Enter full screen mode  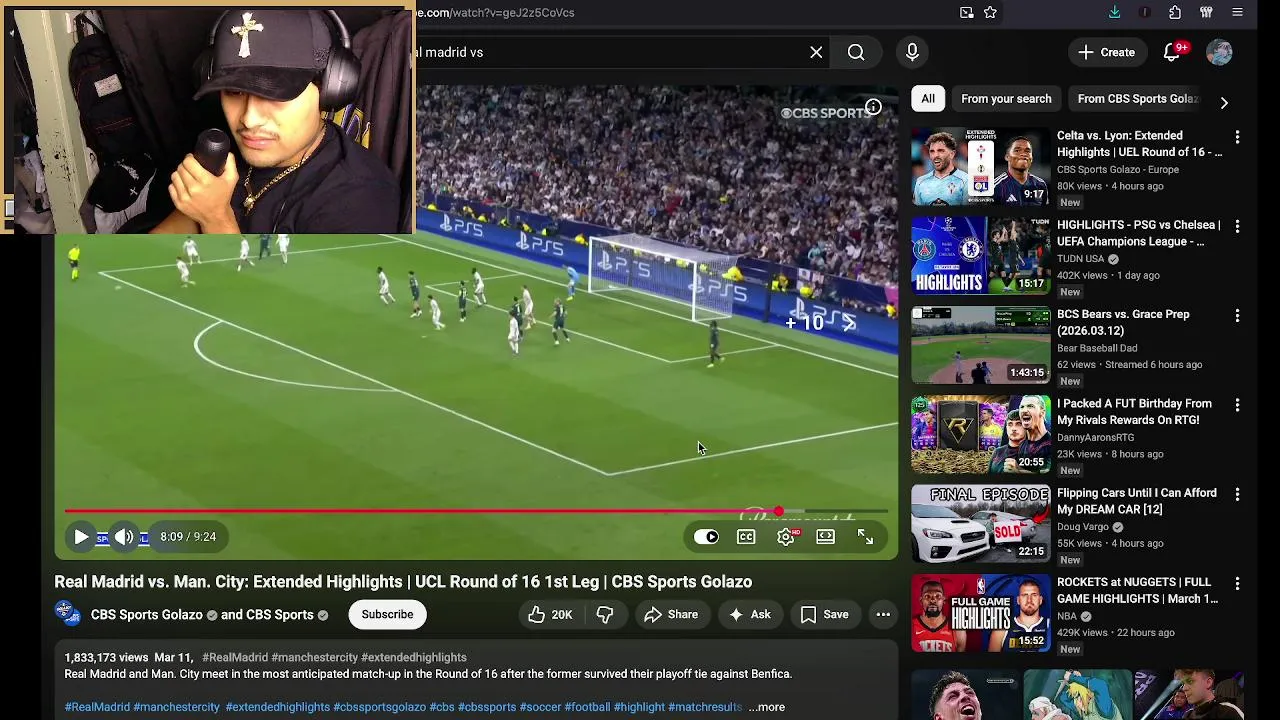tap(865, 537)
